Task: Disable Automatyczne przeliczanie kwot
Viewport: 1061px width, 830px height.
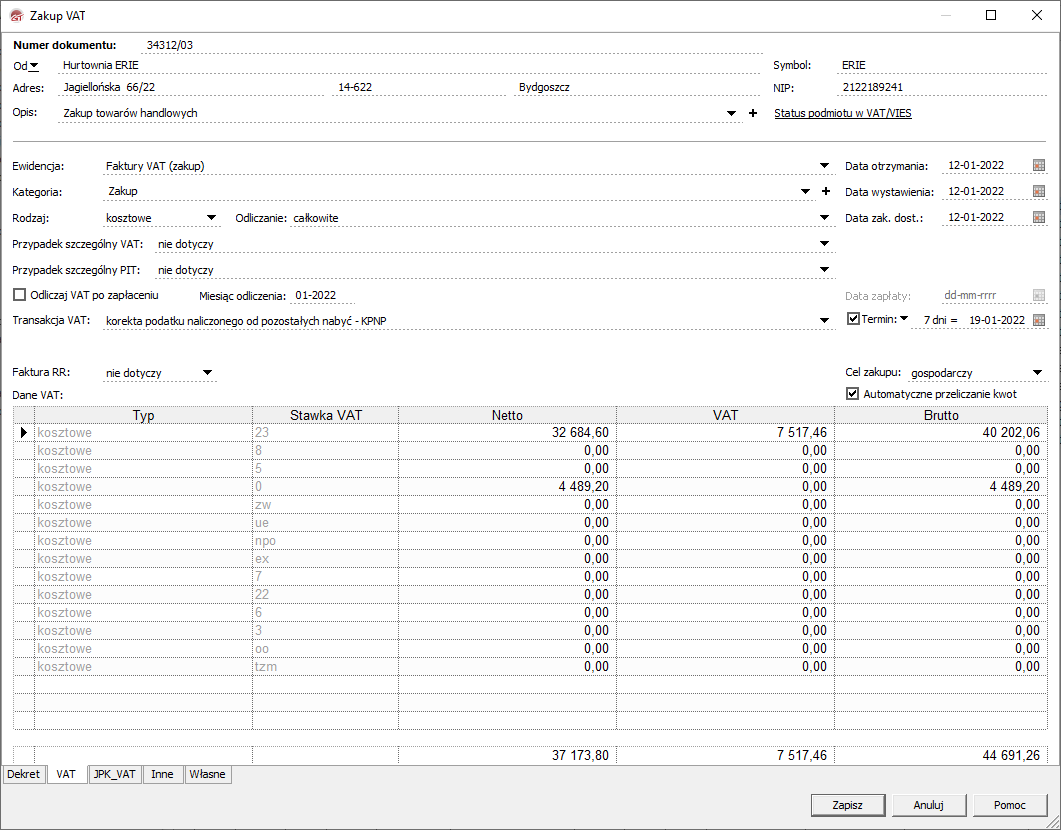Action: [853, 394]
